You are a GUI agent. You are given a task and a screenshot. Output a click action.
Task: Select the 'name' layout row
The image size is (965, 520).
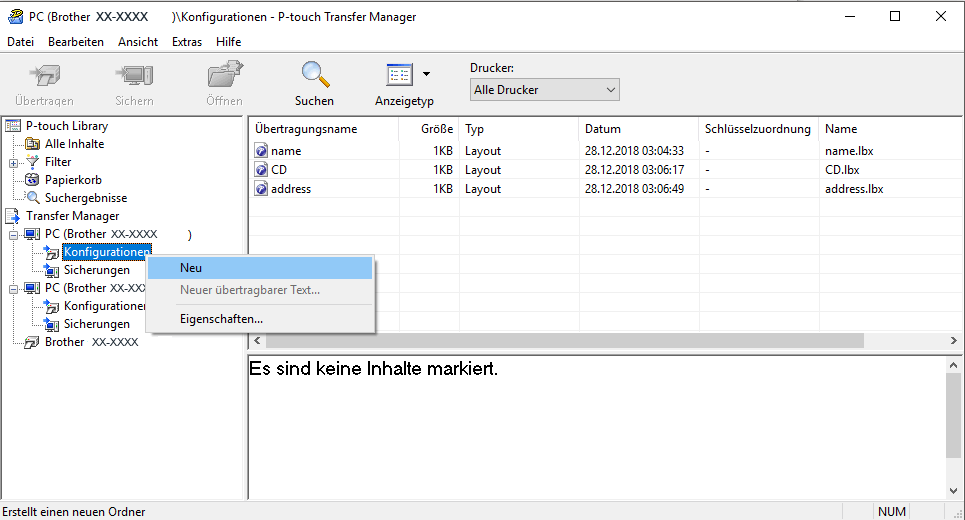605,151
